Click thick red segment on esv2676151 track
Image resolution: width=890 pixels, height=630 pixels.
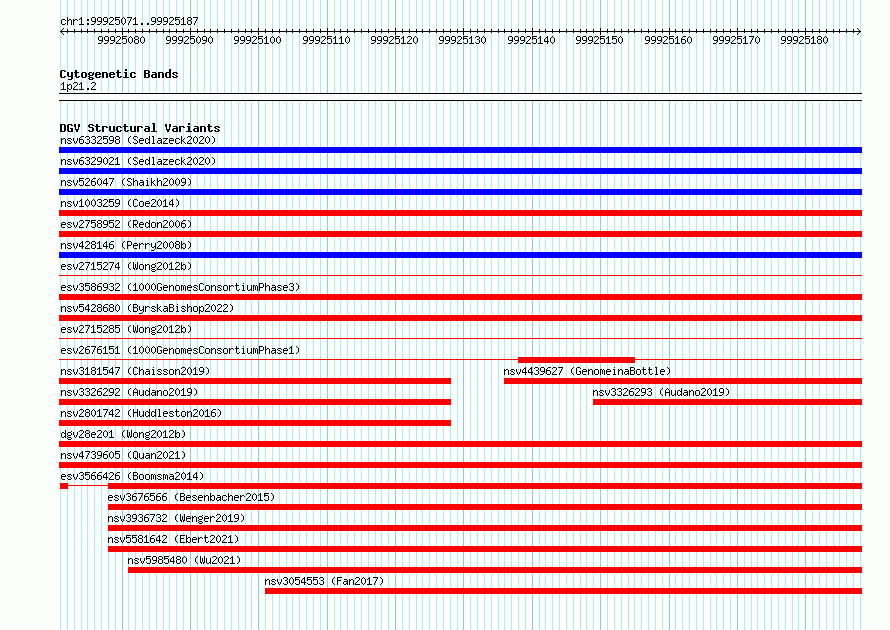click(576, 360)
